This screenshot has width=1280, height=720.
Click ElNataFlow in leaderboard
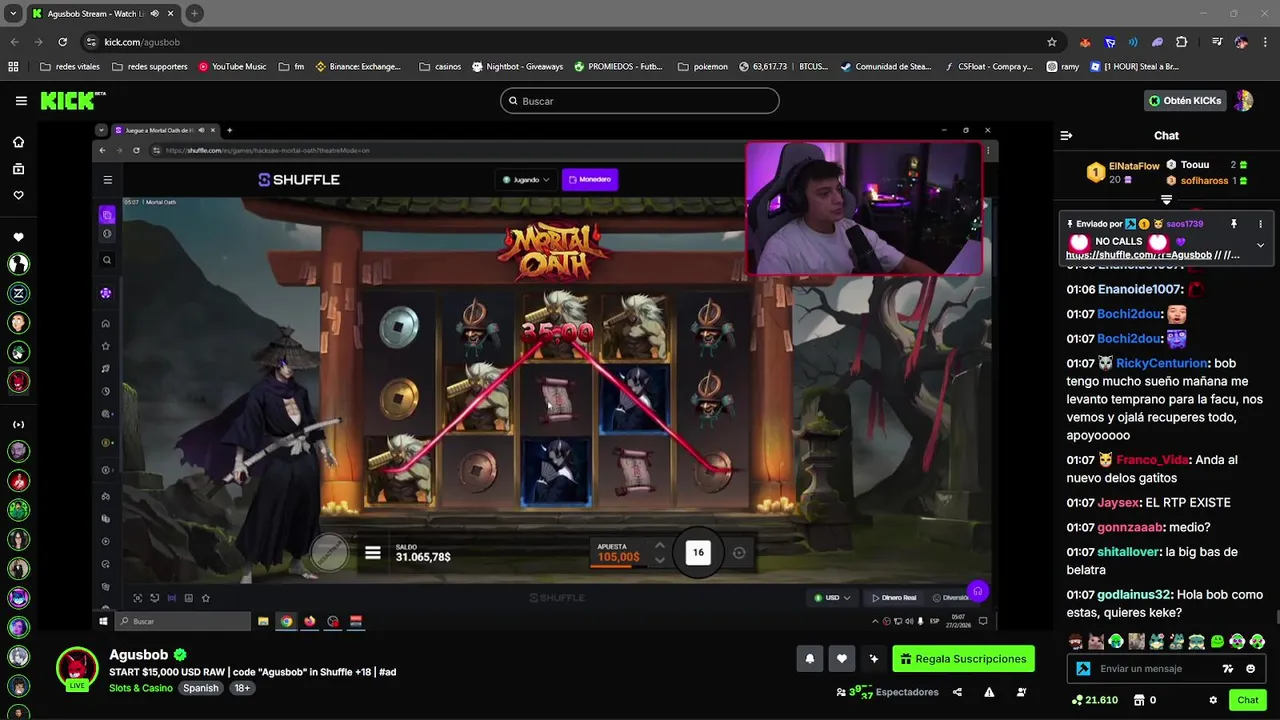pos(1134,166)
